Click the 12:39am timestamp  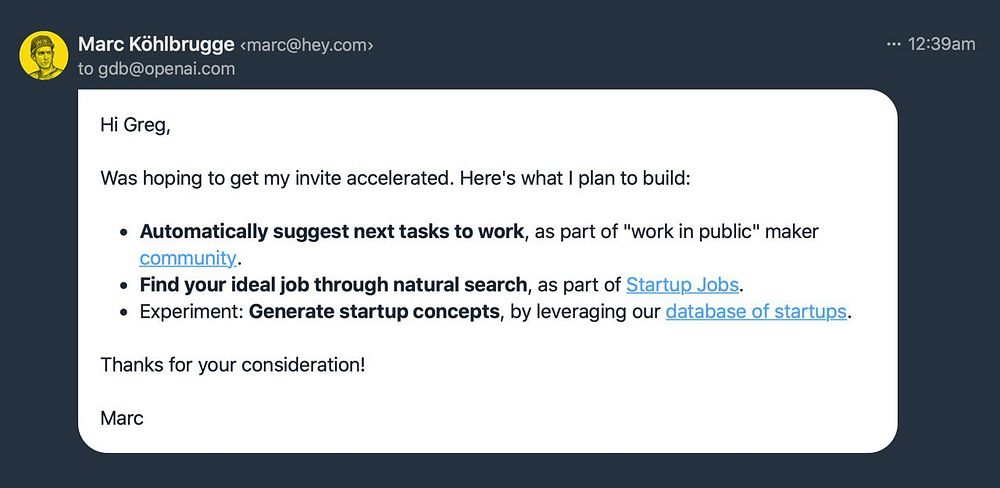click(x=941, y=44)
